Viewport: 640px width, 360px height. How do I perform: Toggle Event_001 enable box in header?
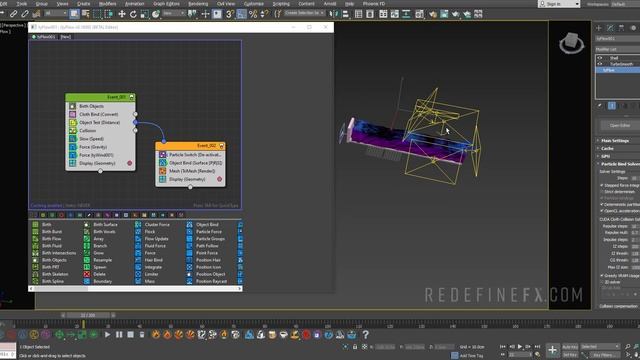tap(131, 97)
